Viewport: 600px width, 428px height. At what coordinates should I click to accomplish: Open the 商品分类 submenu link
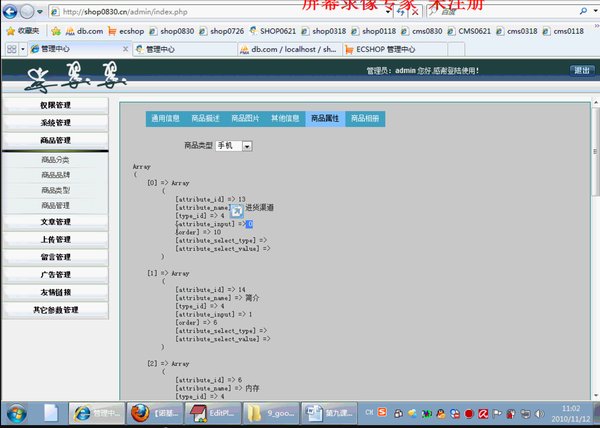55,159
